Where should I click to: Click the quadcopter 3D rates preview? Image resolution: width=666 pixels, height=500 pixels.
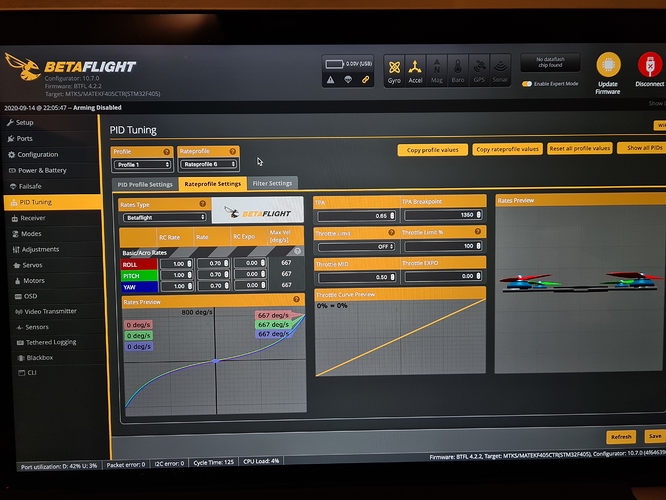pyautogui.click(x=580, y=289)
